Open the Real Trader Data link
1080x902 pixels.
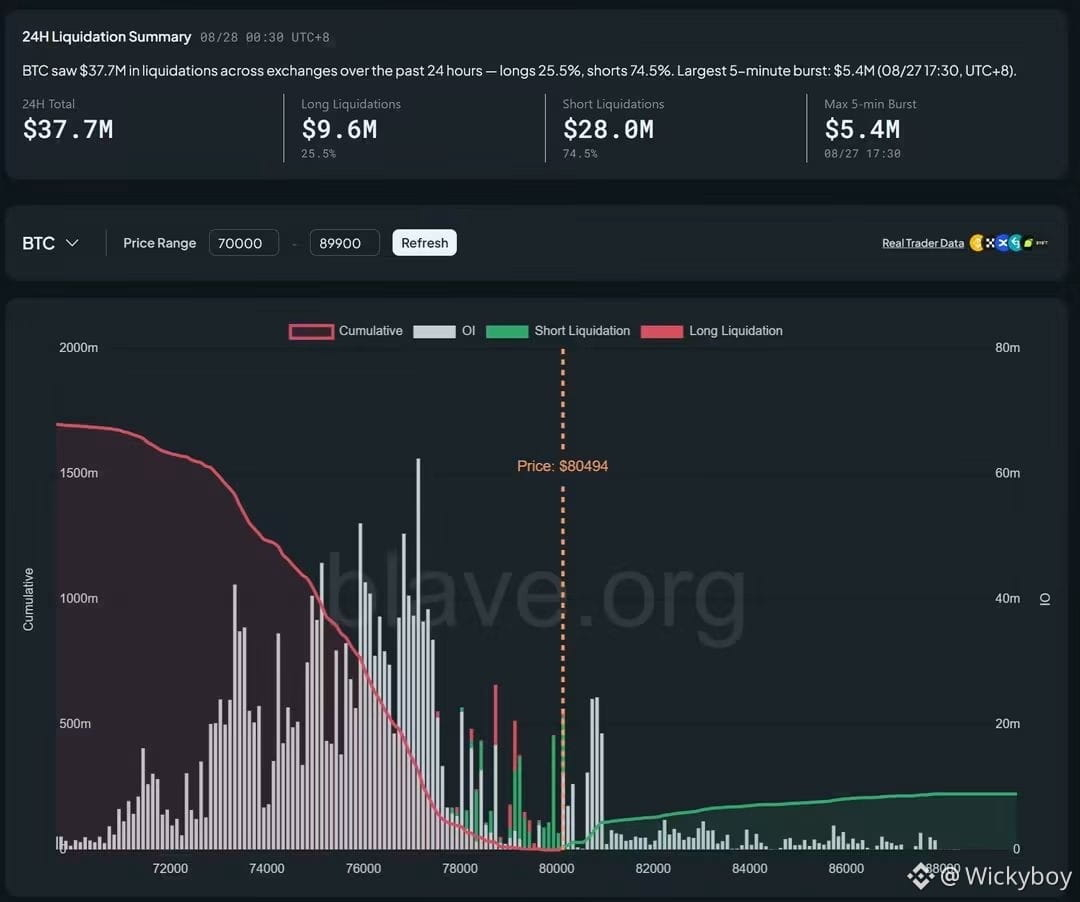[923, 243]
